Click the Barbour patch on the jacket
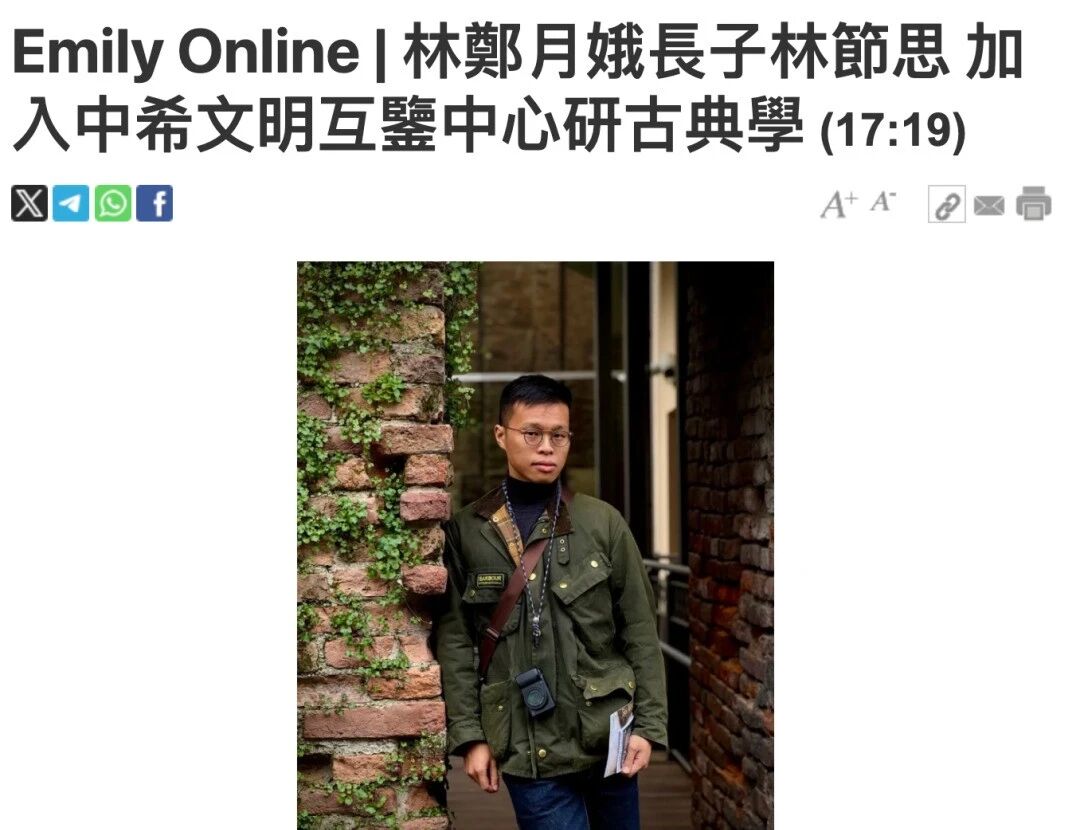1080x830 pixels. pyautogui.click(x=490, y=580)
